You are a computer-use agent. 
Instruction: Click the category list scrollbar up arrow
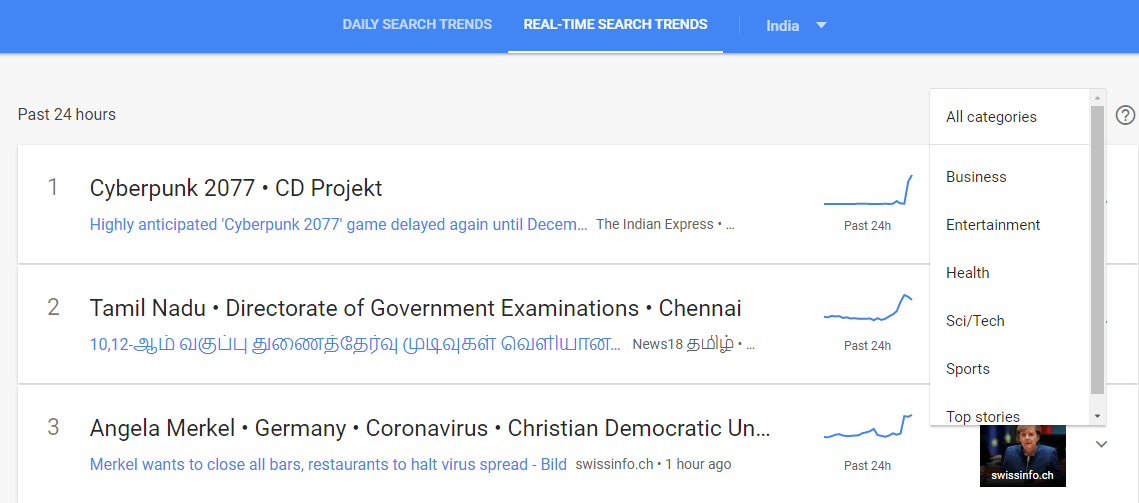[1098, 97]
